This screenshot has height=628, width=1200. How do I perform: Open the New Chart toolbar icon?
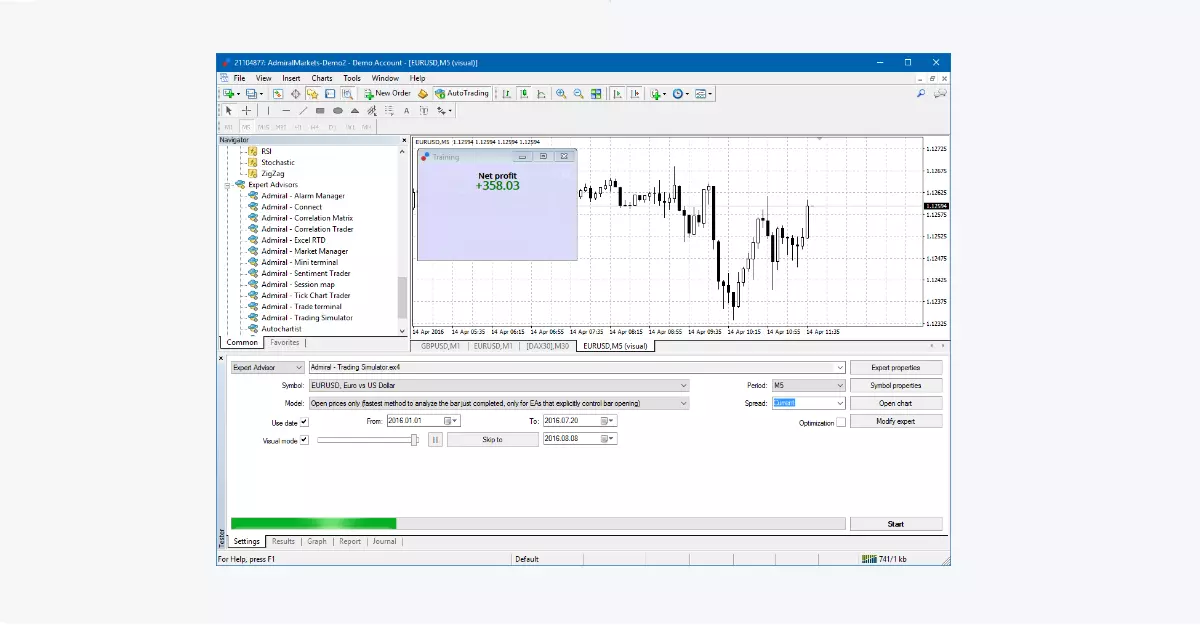click(228, 93)
